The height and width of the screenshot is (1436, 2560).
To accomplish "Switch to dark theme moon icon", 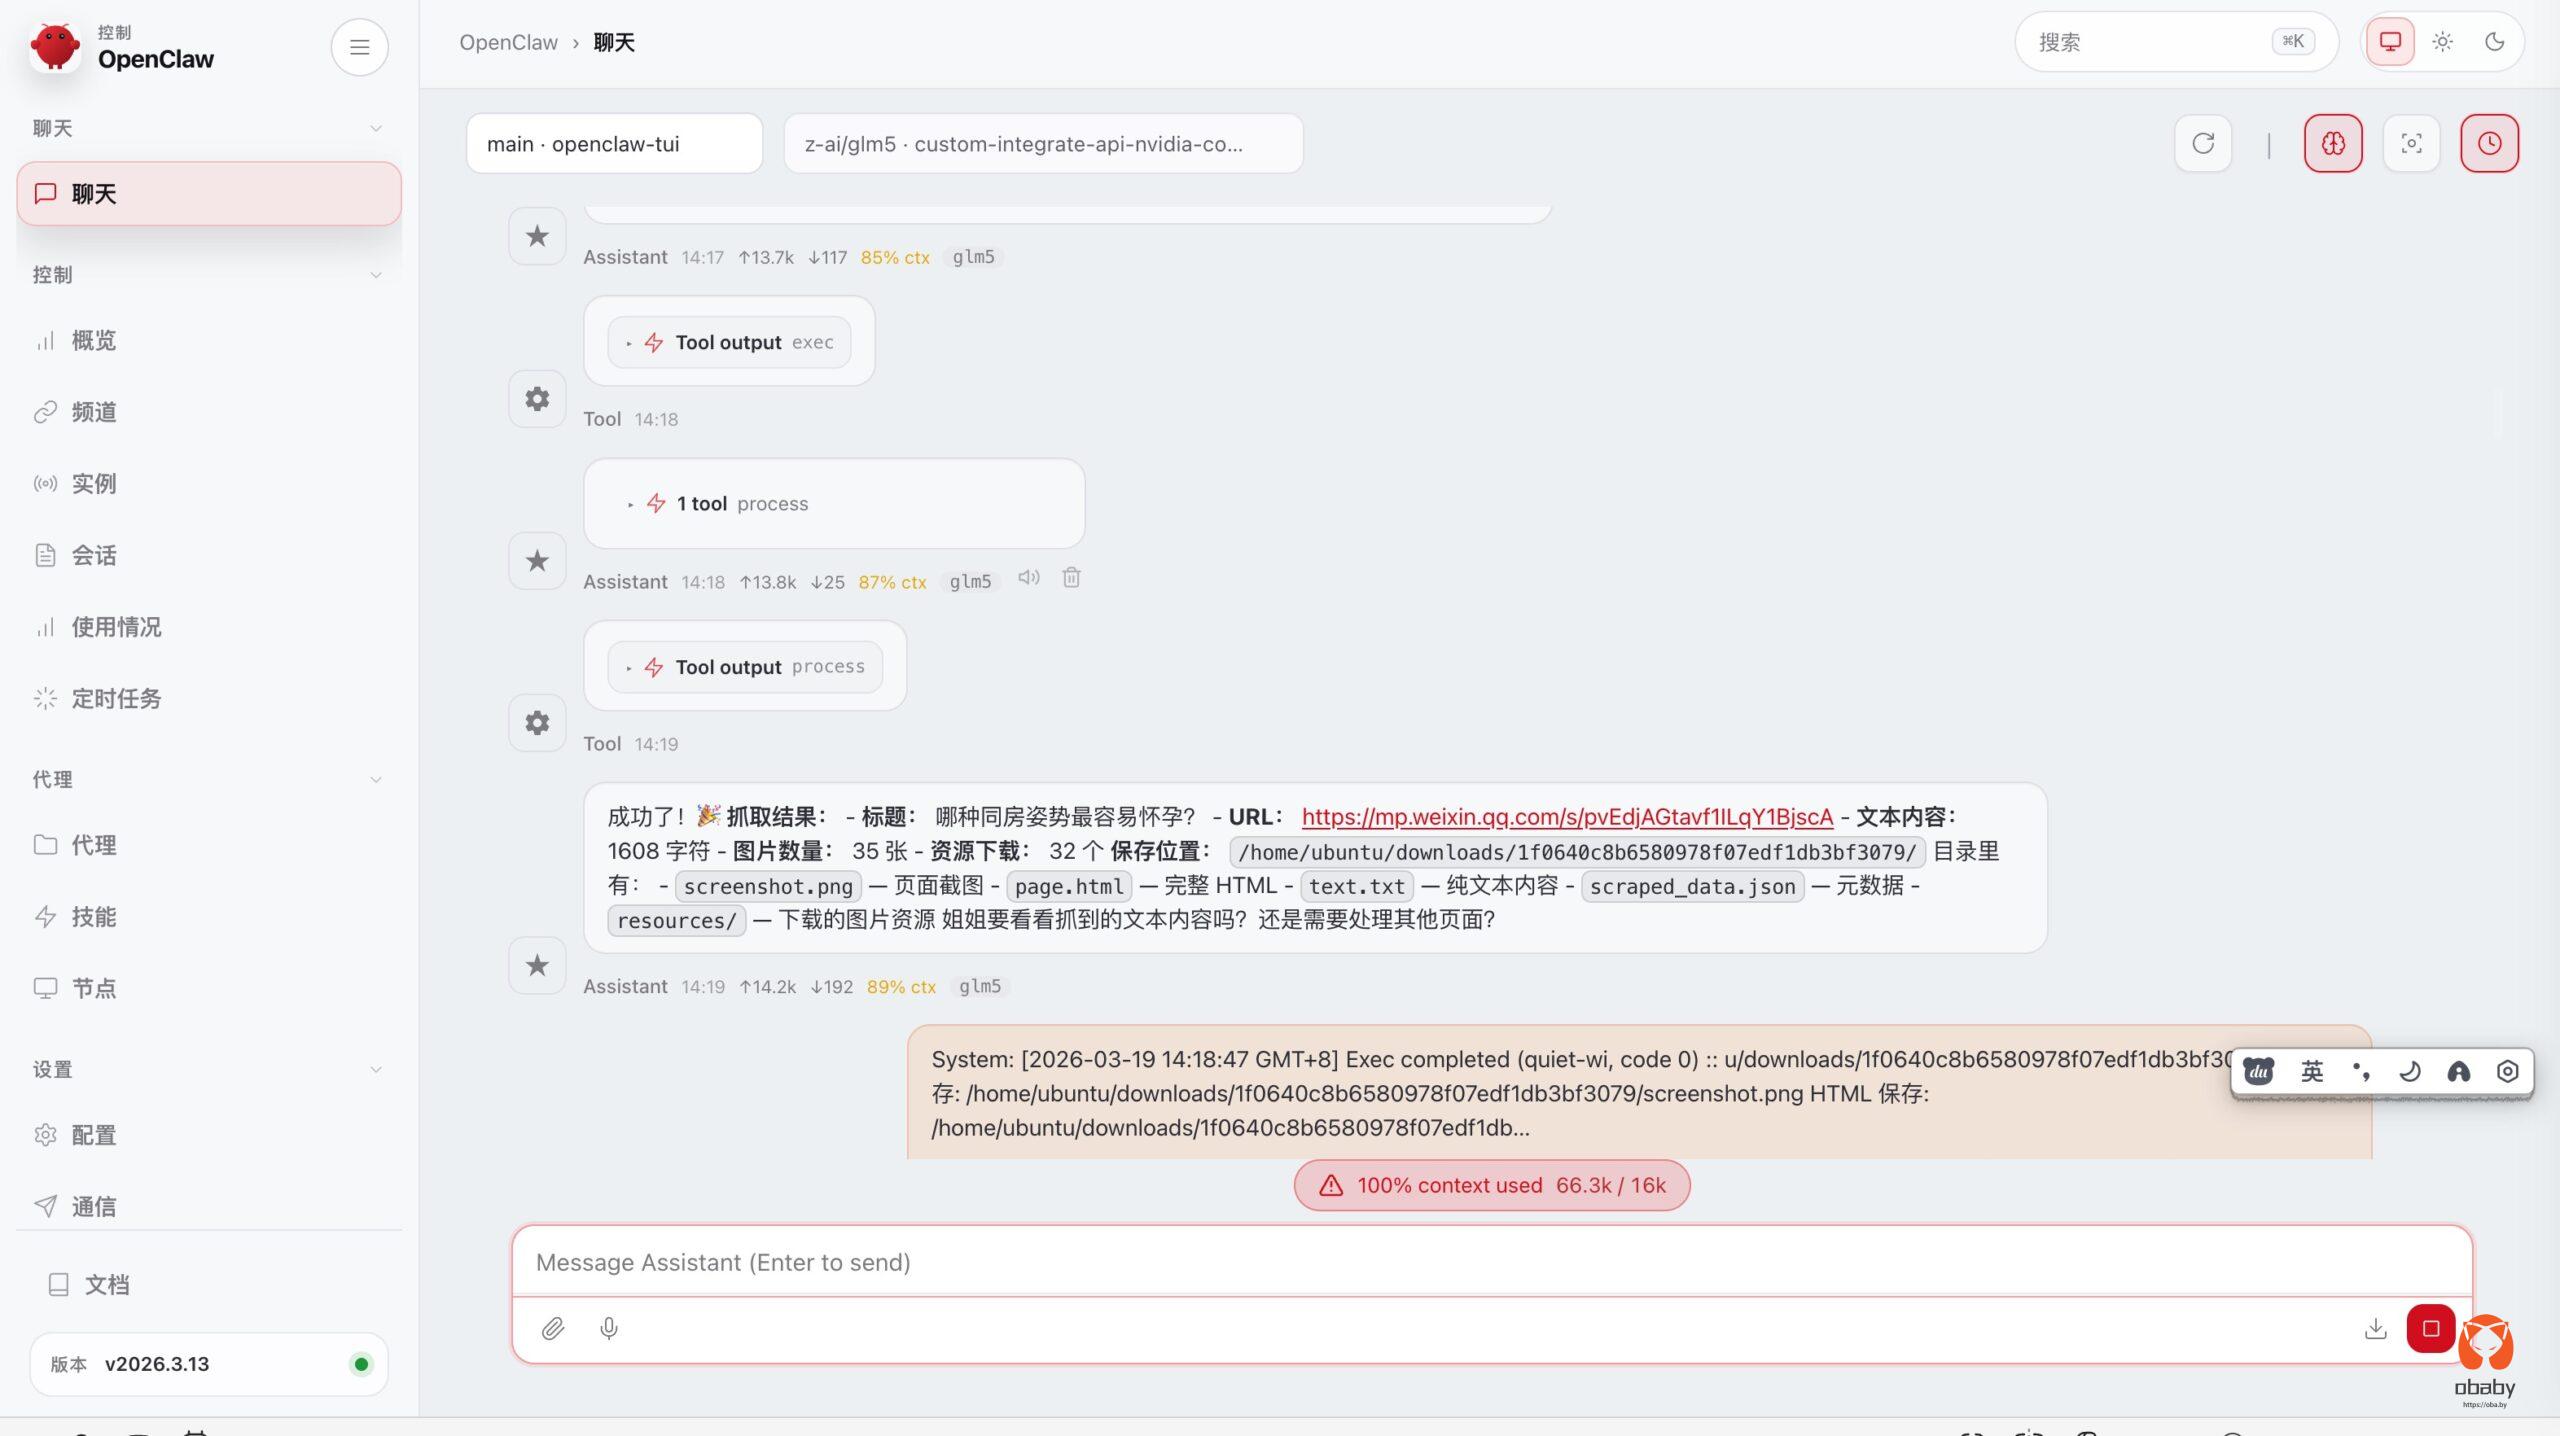I will (x=2494, y=42).
